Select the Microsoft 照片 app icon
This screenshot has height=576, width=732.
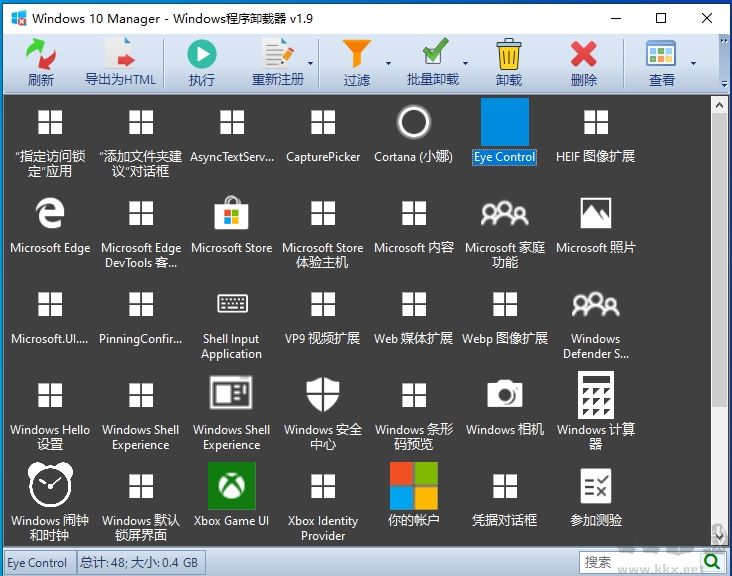click(596, 213)
